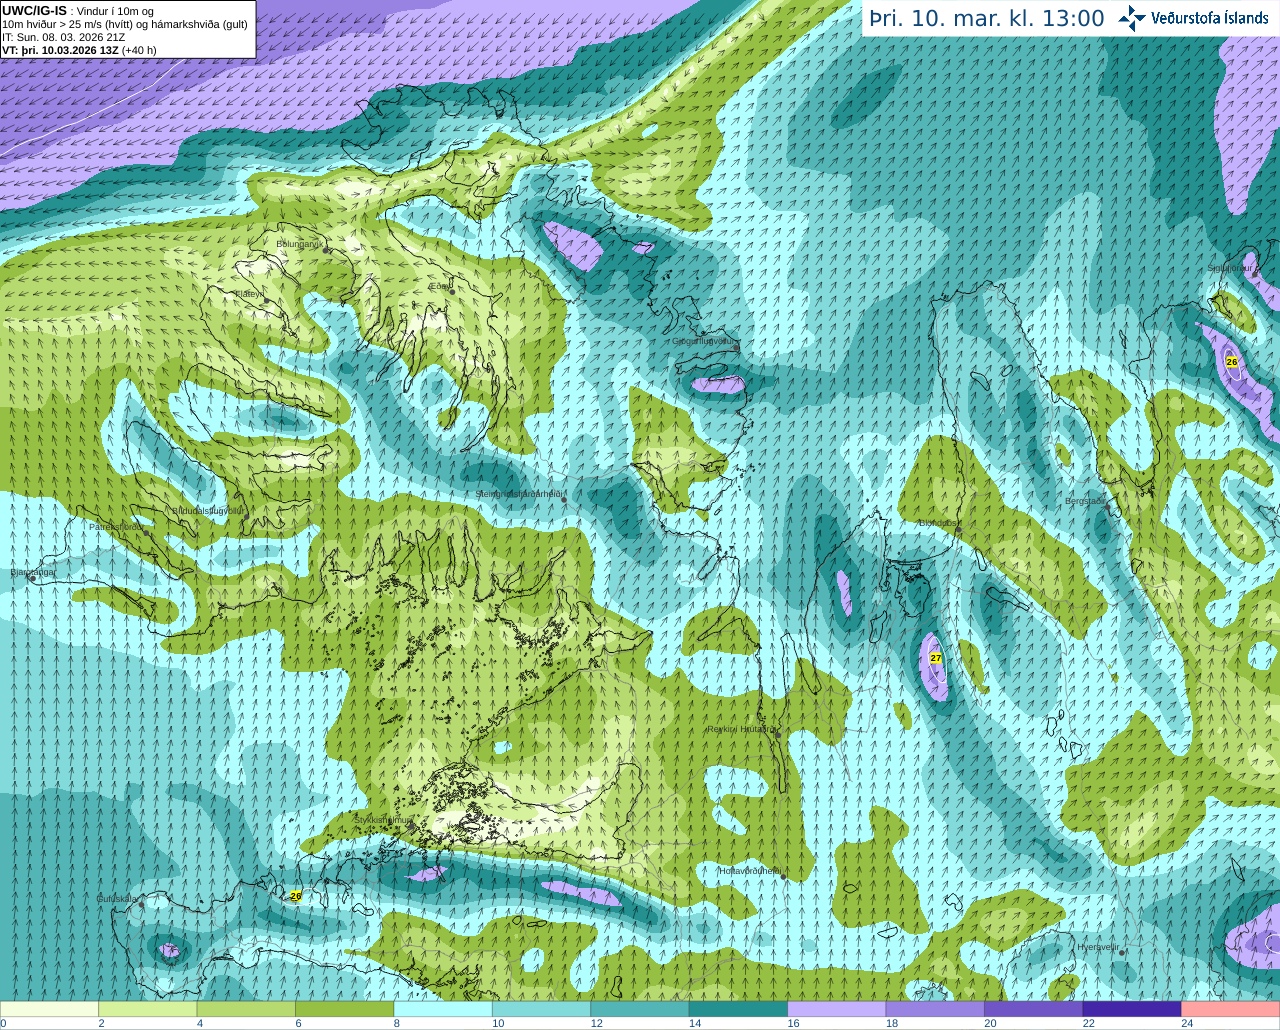
Task: Click the yellow 26 gust marker east of Gufuskálar
Action: (x=296, y=896)
